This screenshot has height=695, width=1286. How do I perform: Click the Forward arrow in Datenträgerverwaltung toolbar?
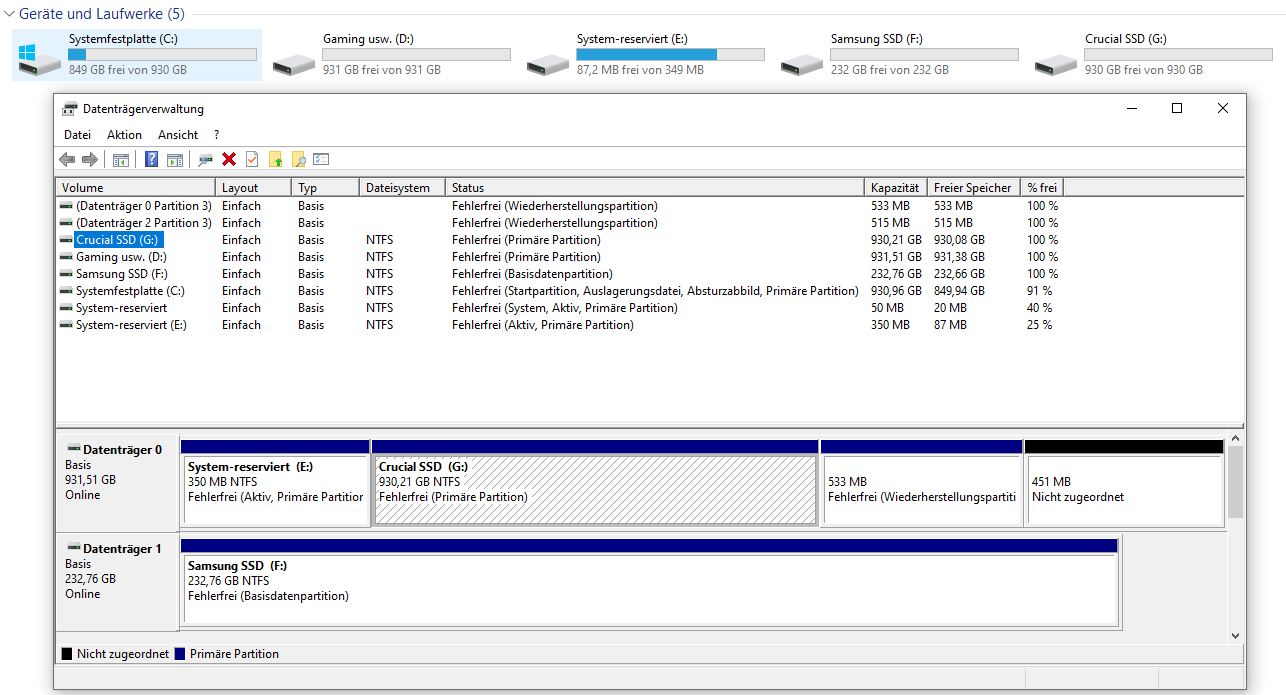90,159
